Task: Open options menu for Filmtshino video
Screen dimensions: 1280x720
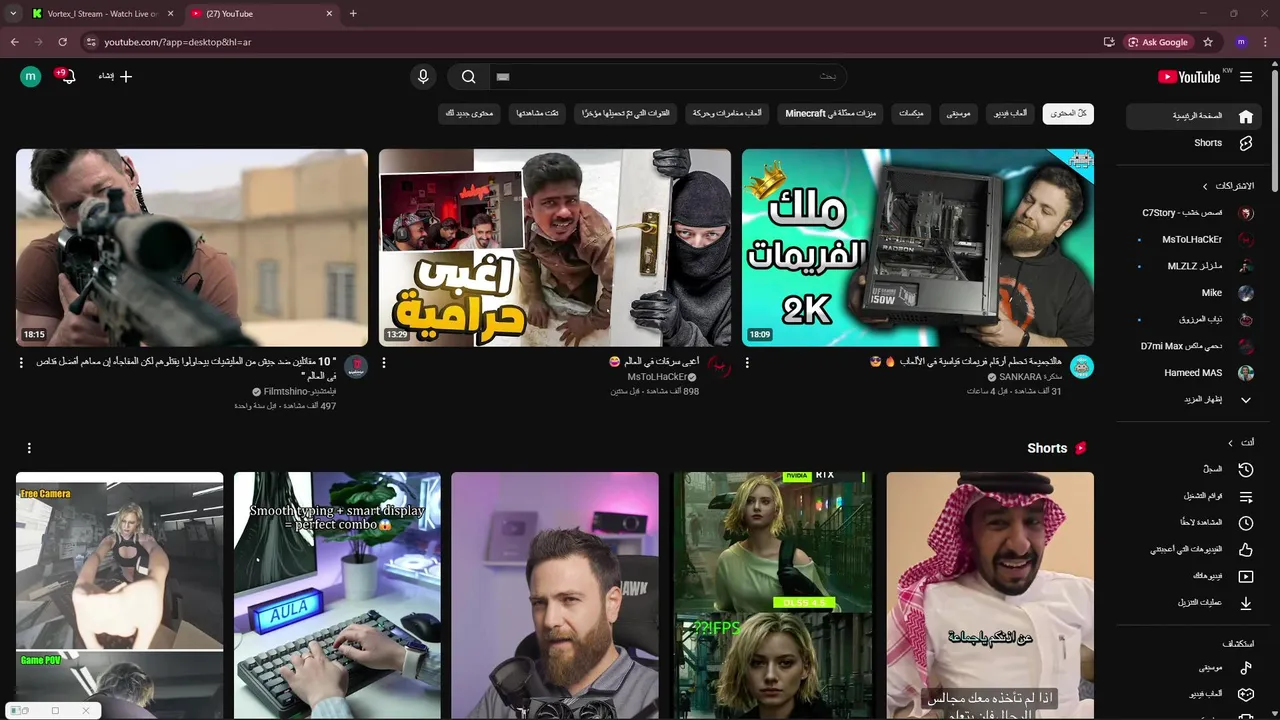Action: (x=21, y=363)
